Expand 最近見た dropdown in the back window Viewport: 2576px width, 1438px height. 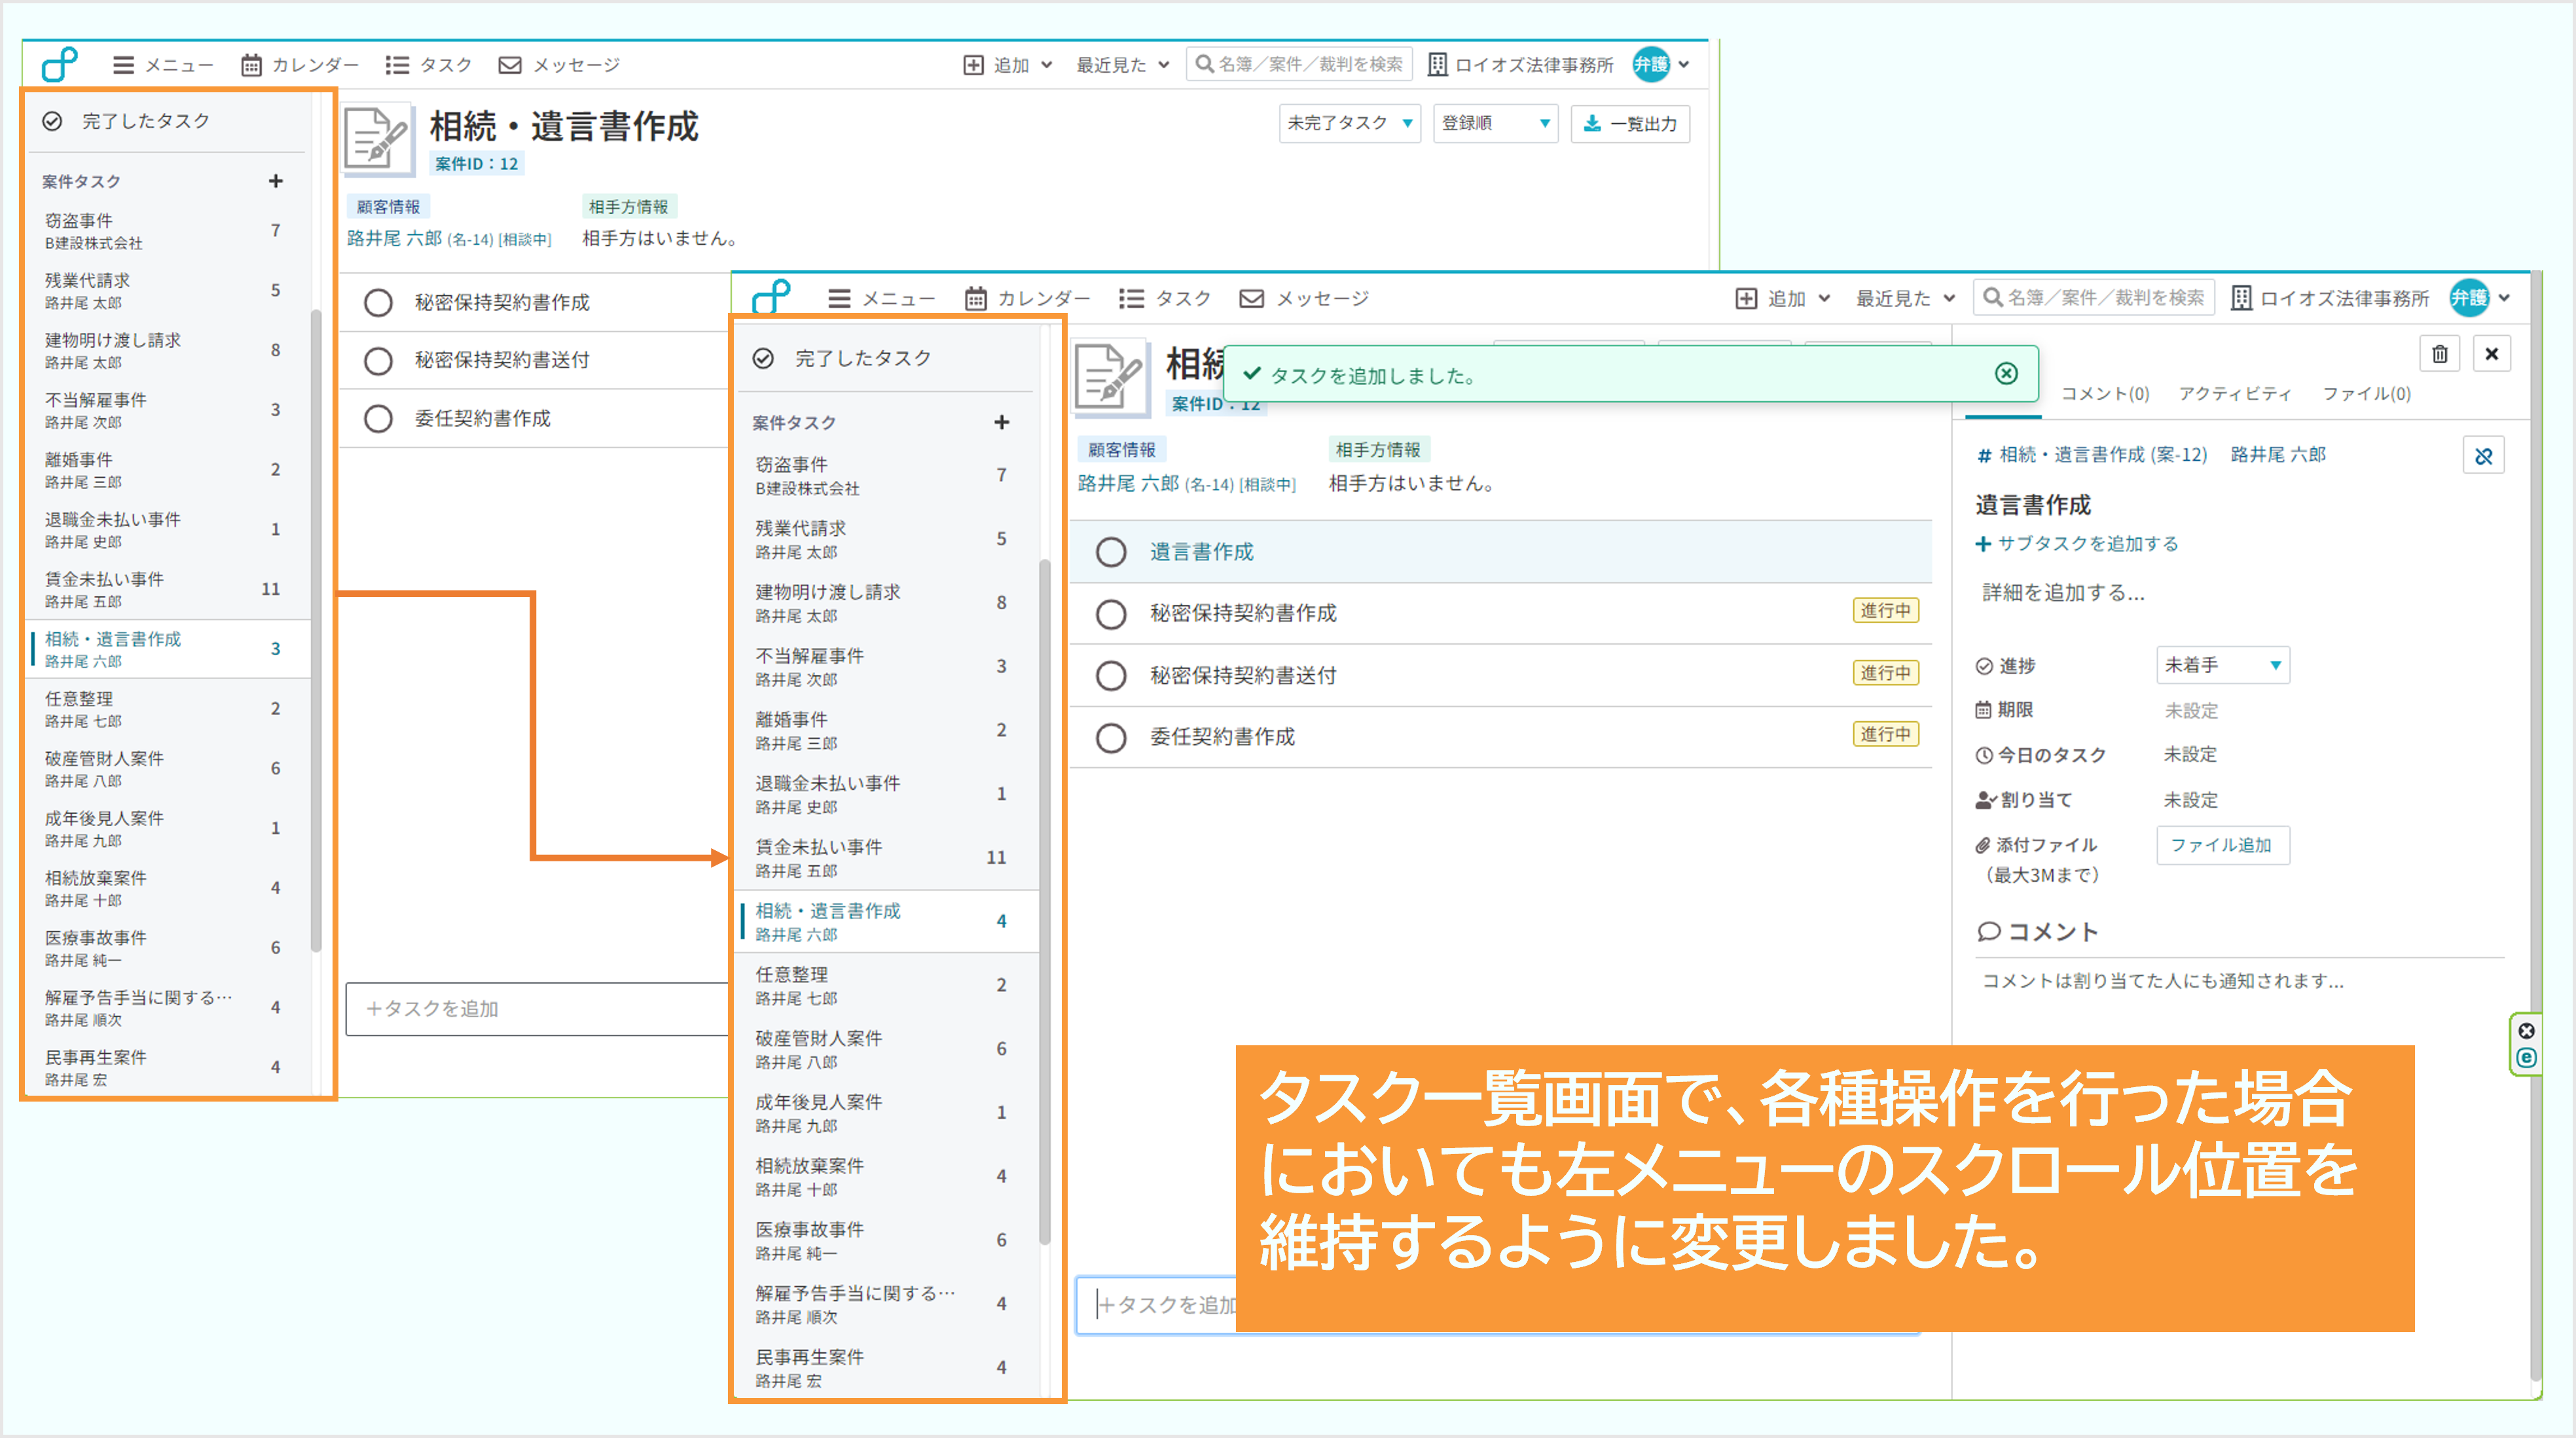coord(1122,65)
